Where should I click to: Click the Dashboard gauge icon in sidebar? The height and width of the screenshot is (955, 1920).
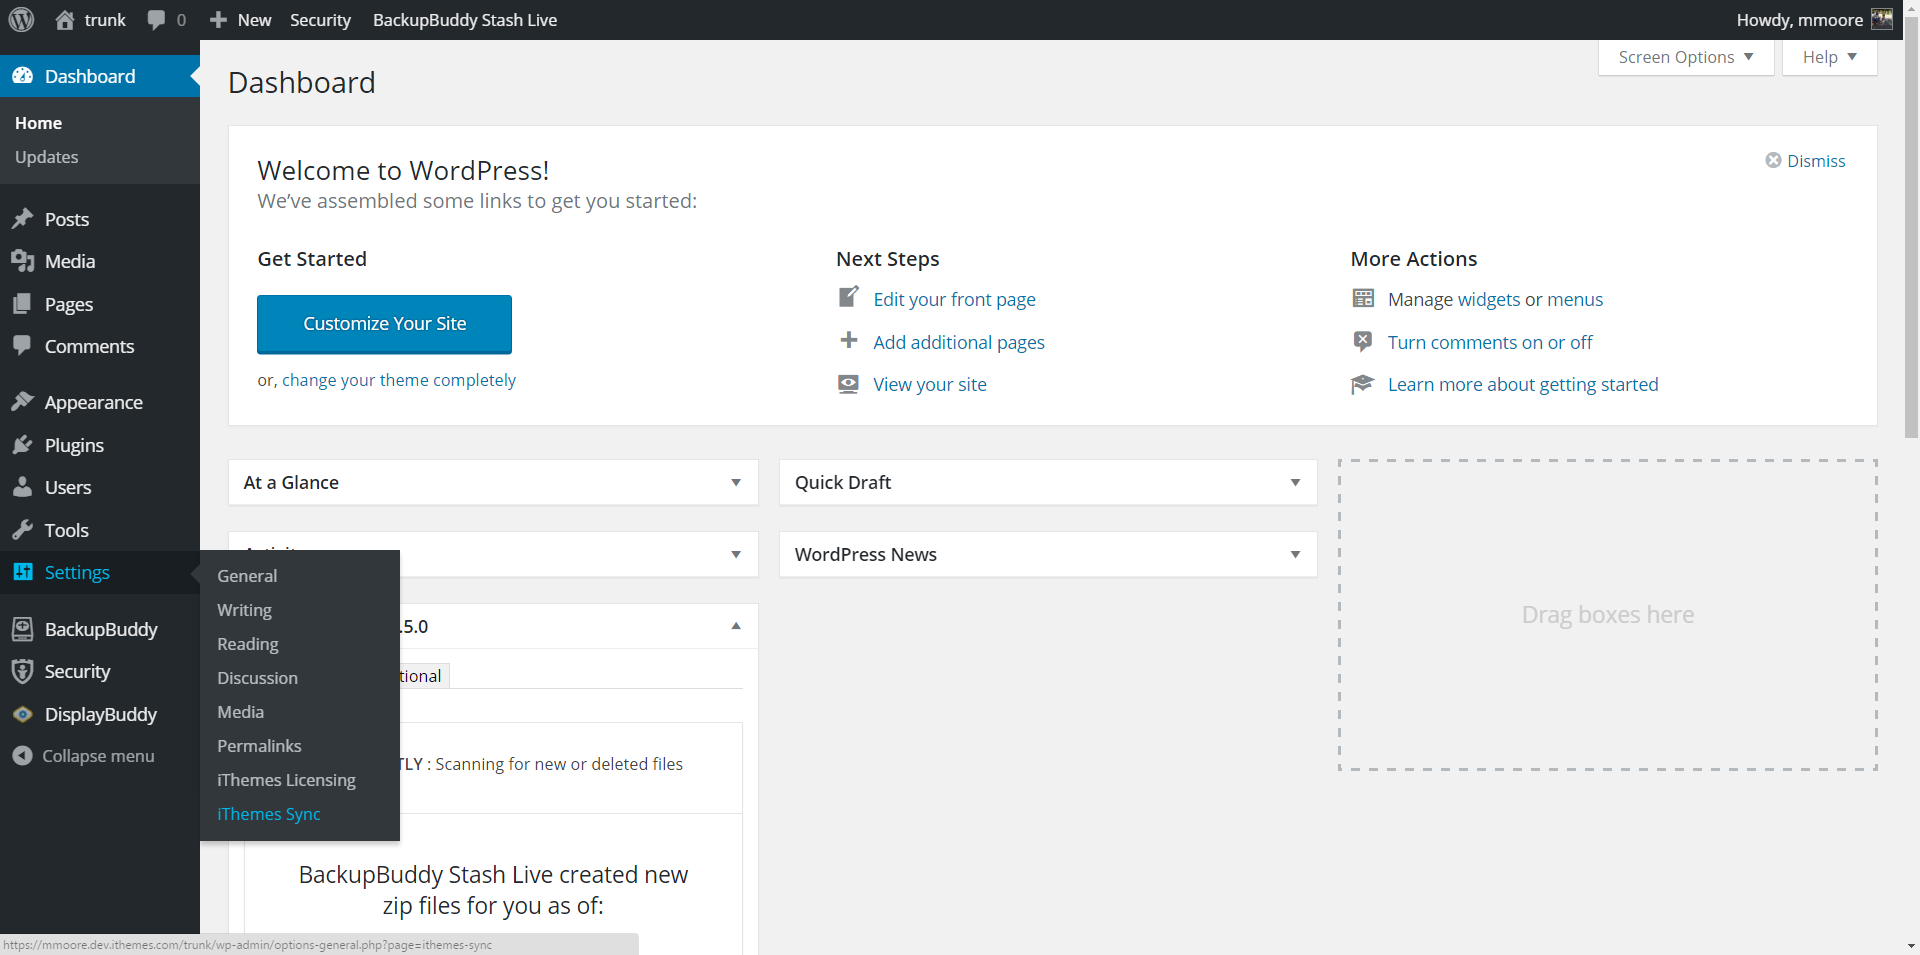point(22,76)
